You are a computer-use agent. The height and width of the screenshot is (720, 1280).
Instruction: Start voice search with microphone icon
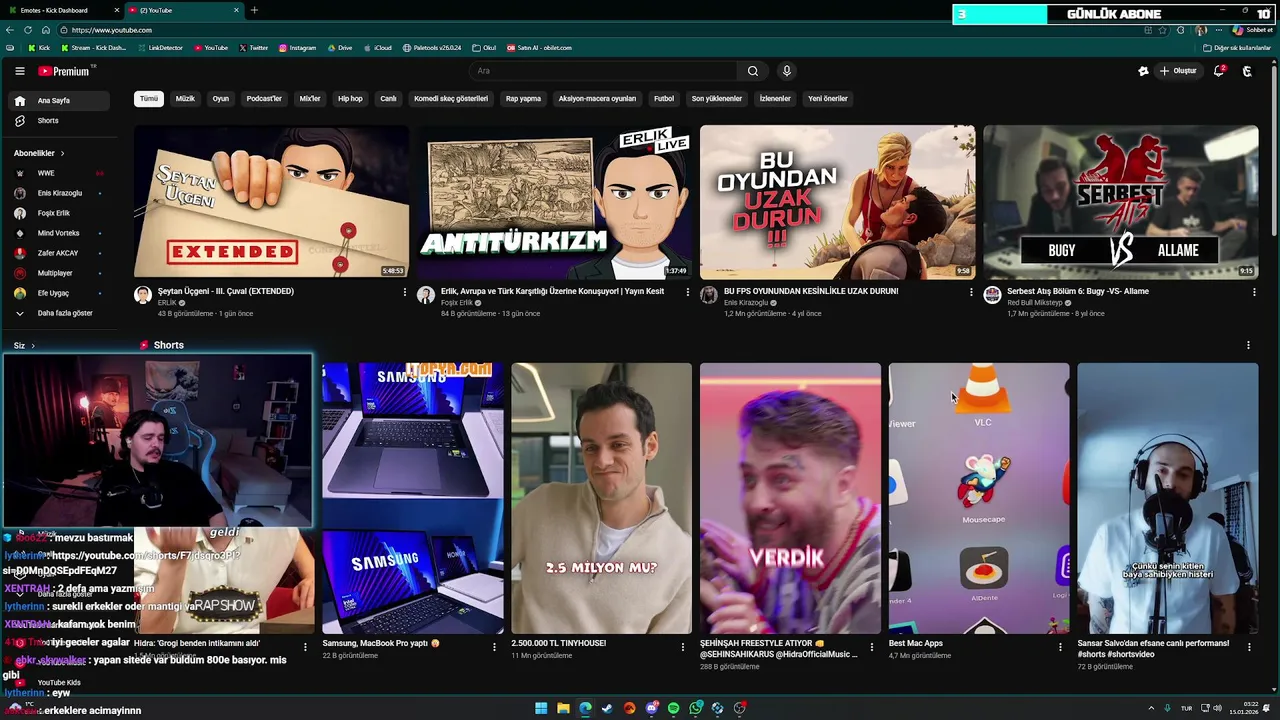(x=787, y=71)
